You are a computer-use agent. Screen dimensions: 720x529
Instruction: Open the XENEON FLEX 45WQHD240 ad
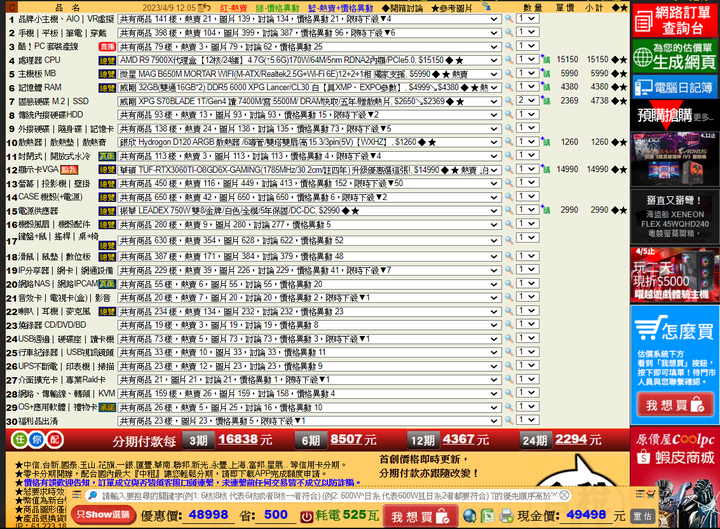[x=674, y=217]
